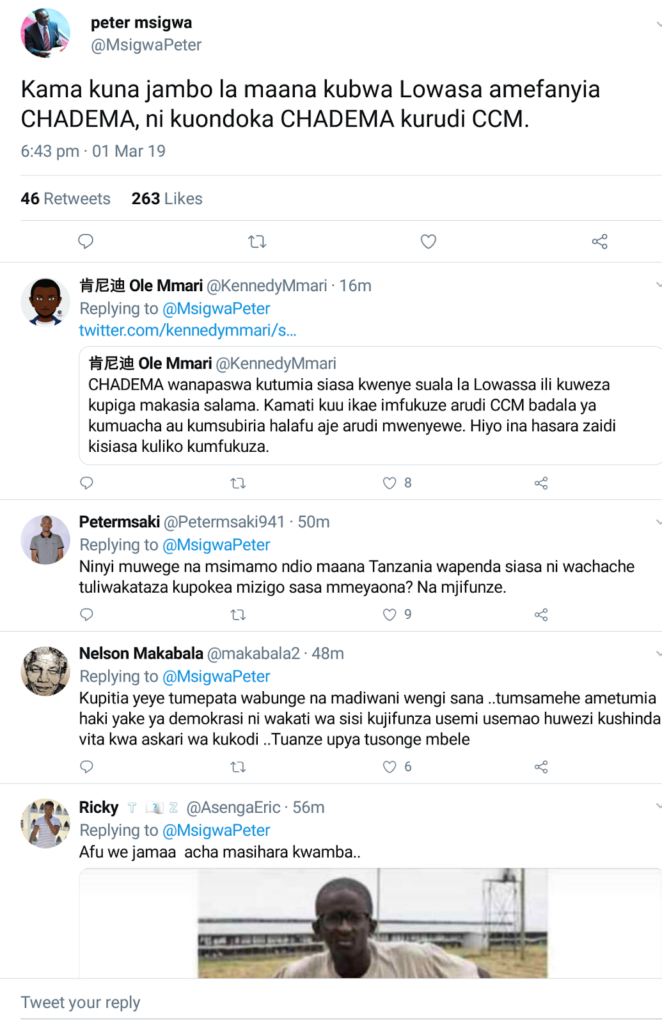Image resolution: width=662 pixels, height=1024 pixels.
Task: Like Petermsaki's reply with 9 likes
Action: [x=390, y=615]
